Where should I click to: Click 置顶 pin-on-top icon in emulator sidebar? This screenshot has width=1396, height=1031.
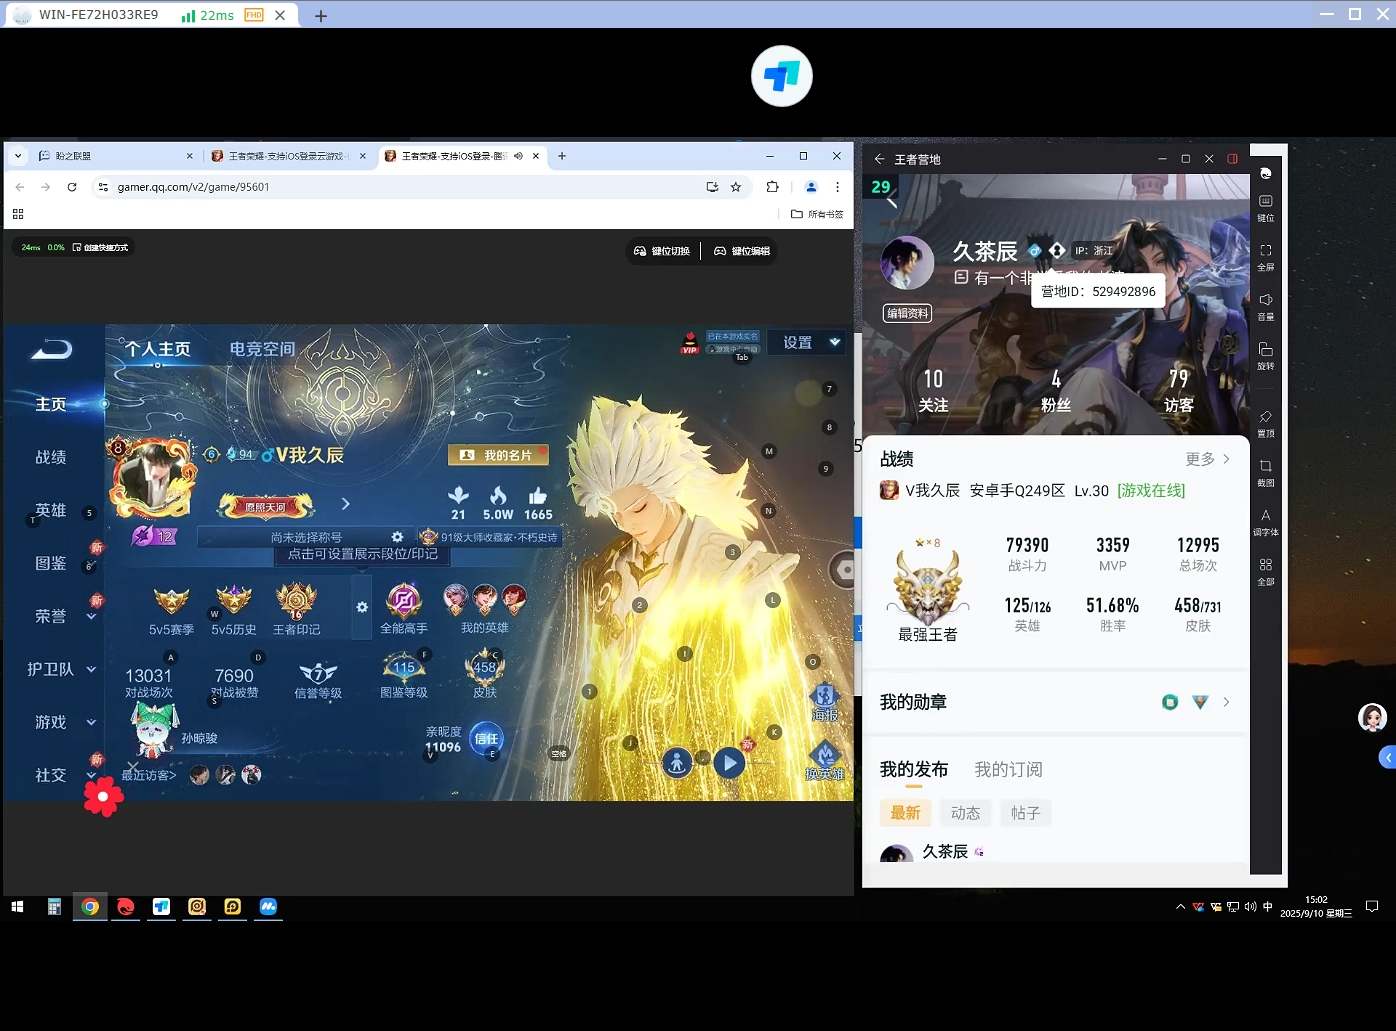click(1265, 422)
